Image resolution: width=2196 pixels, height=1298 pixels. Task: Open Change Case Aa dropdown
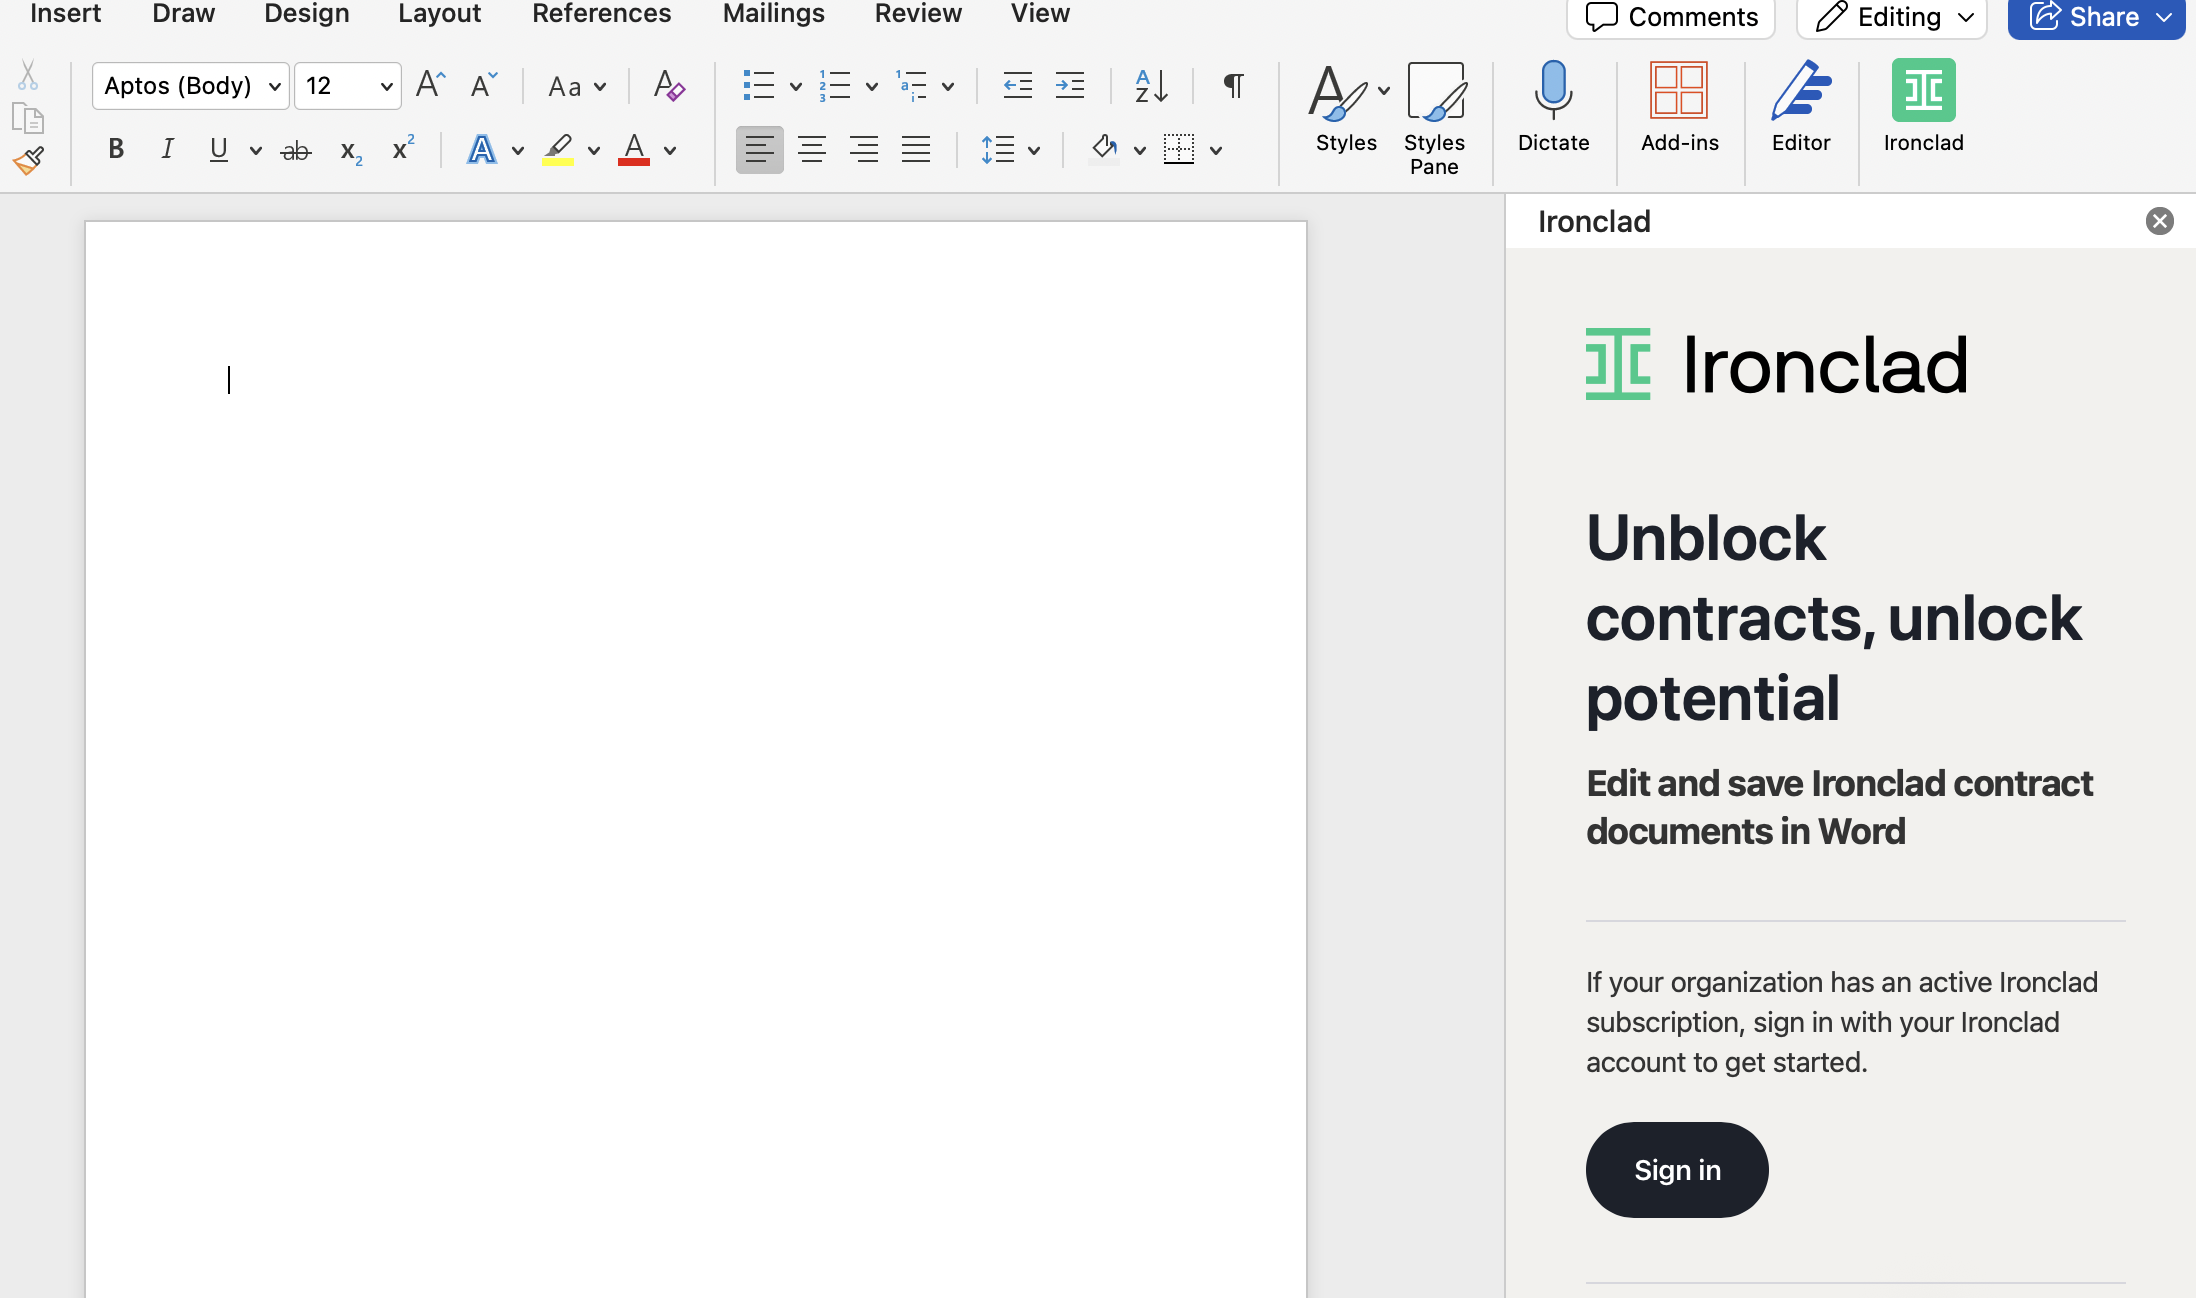point(577,86)
